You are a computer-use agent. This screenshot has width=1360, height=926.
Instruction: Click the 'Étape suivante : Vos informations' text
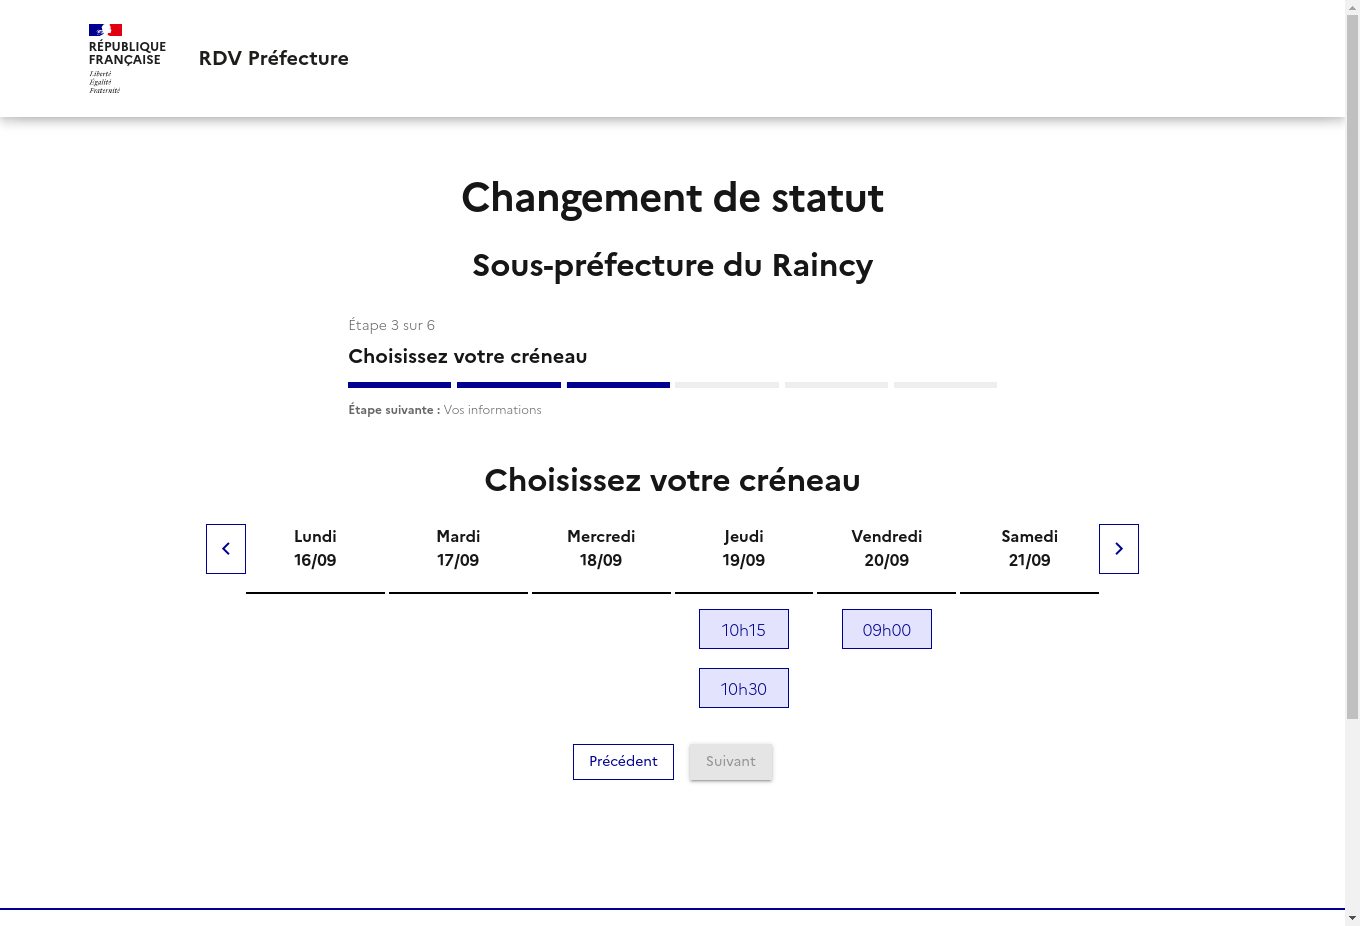pos(445,410)
